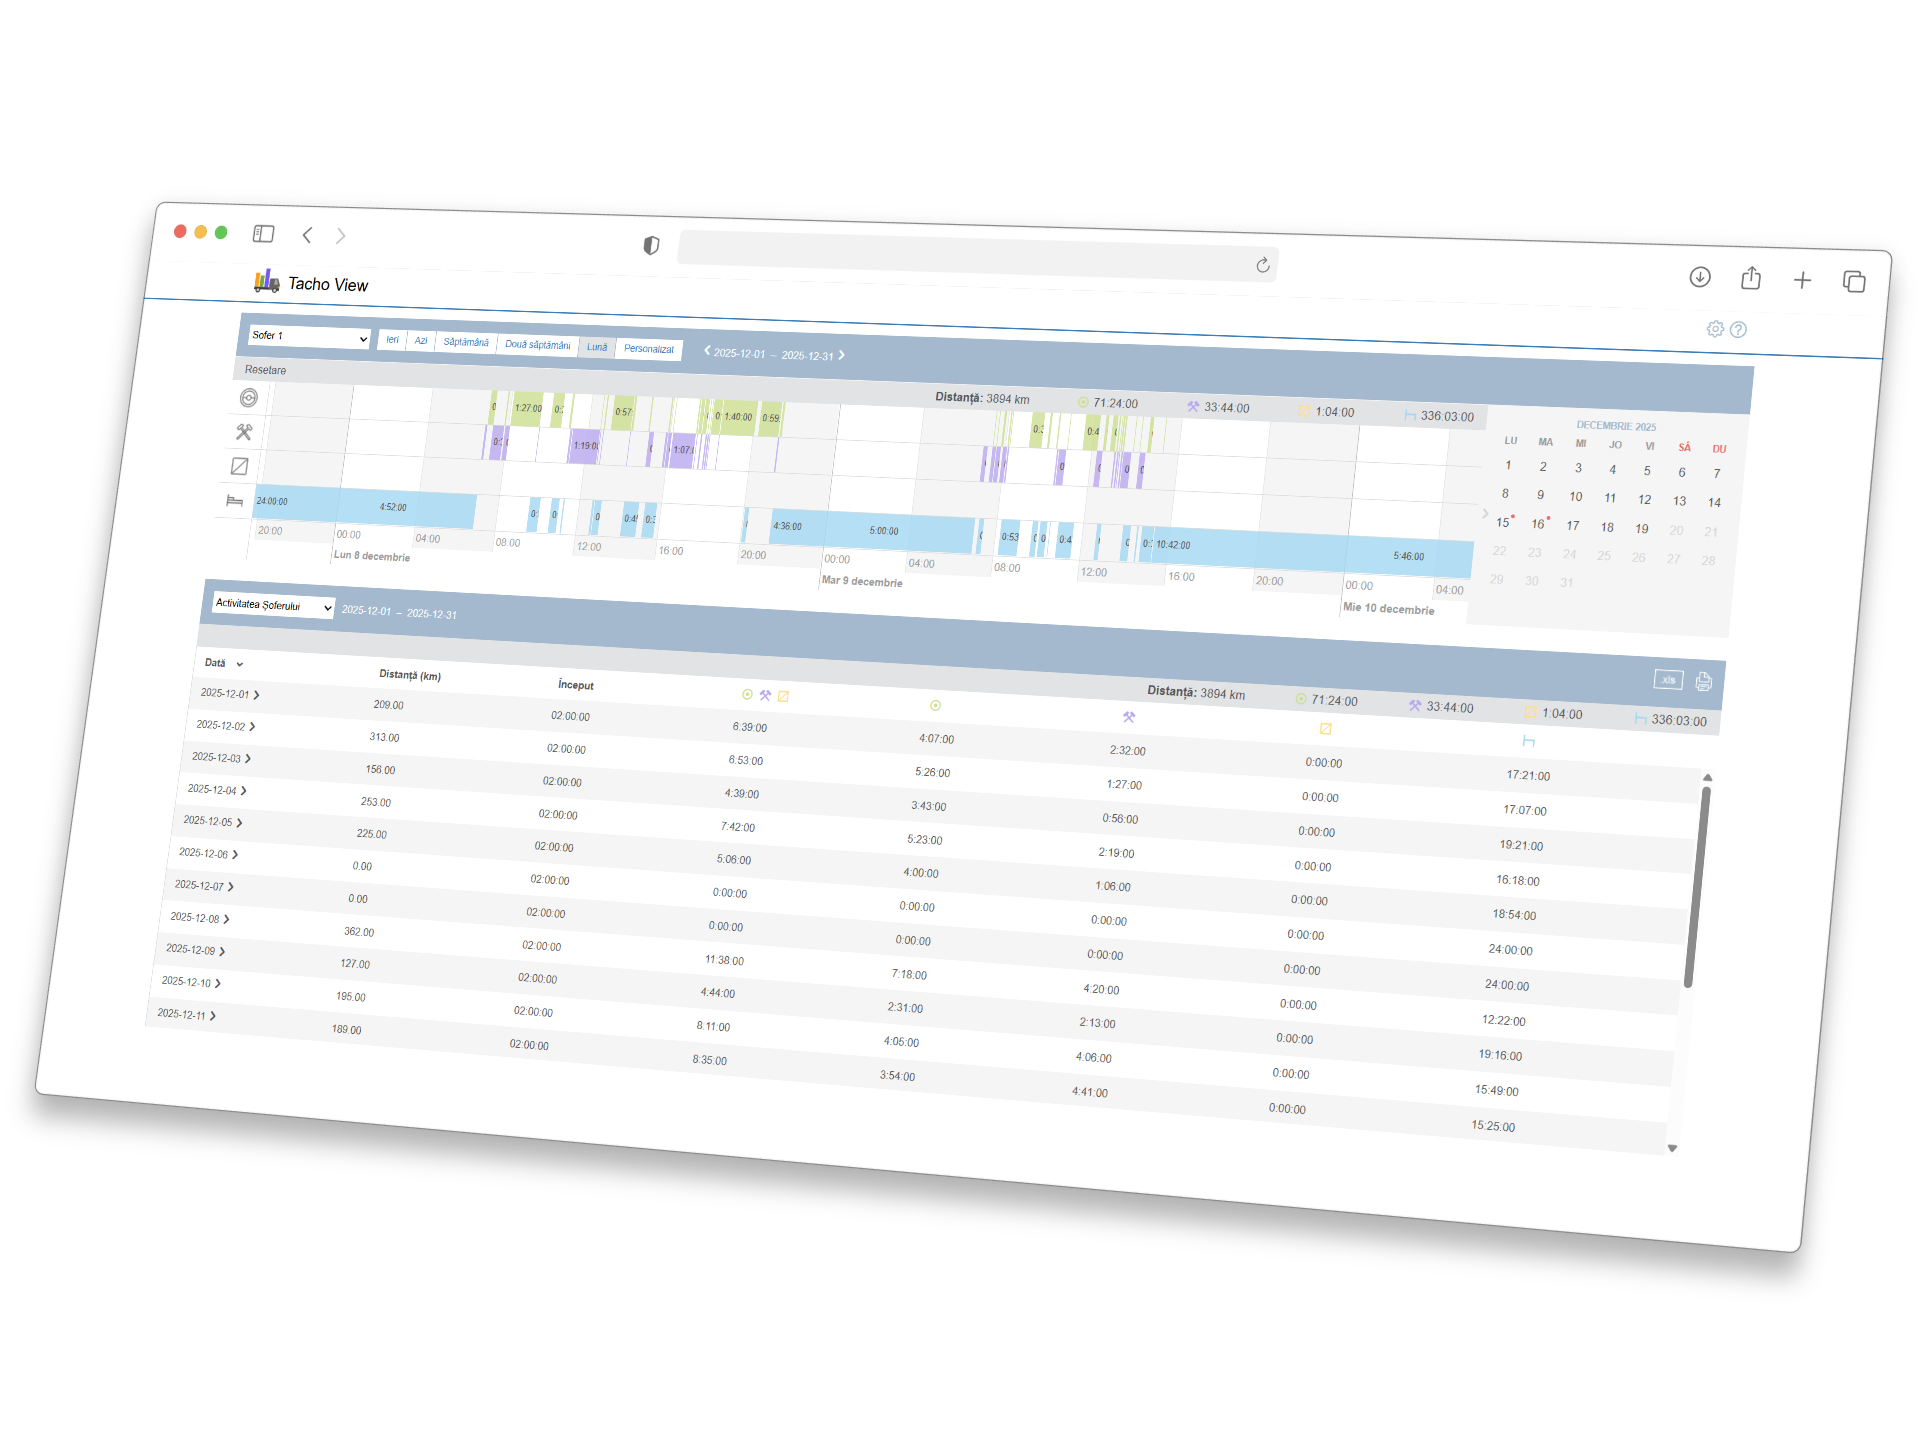Print the driver activity report
Image resolution: width=1920 pixels, height=1440 pixels.
(x=1704, y=682)
